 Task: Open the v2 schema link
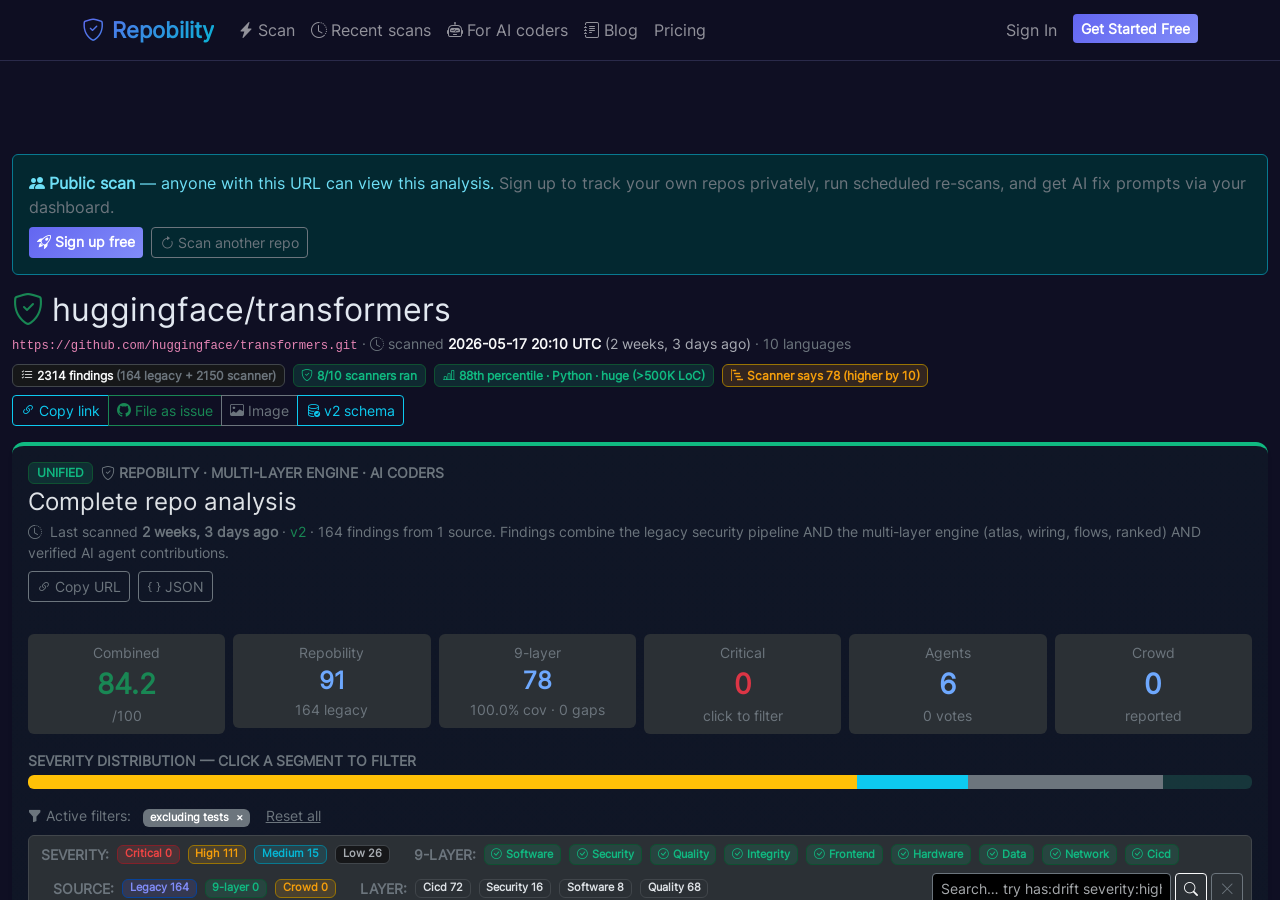point(351,410)
